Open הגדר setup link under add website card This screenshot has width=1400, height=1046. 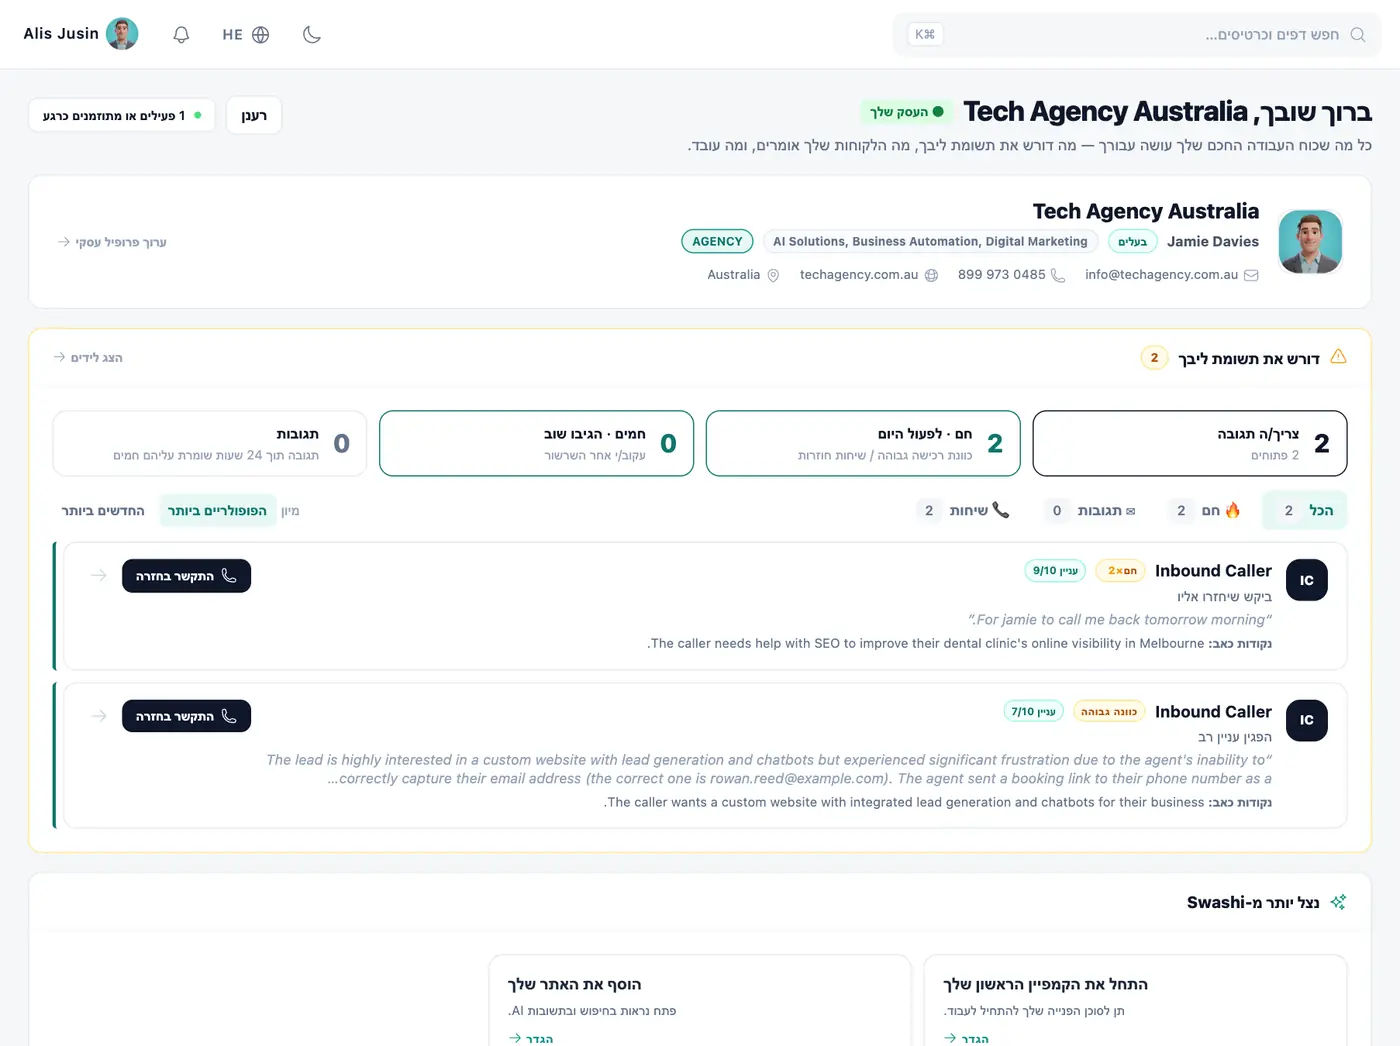pyautogui.click(x=531, y=1039)
